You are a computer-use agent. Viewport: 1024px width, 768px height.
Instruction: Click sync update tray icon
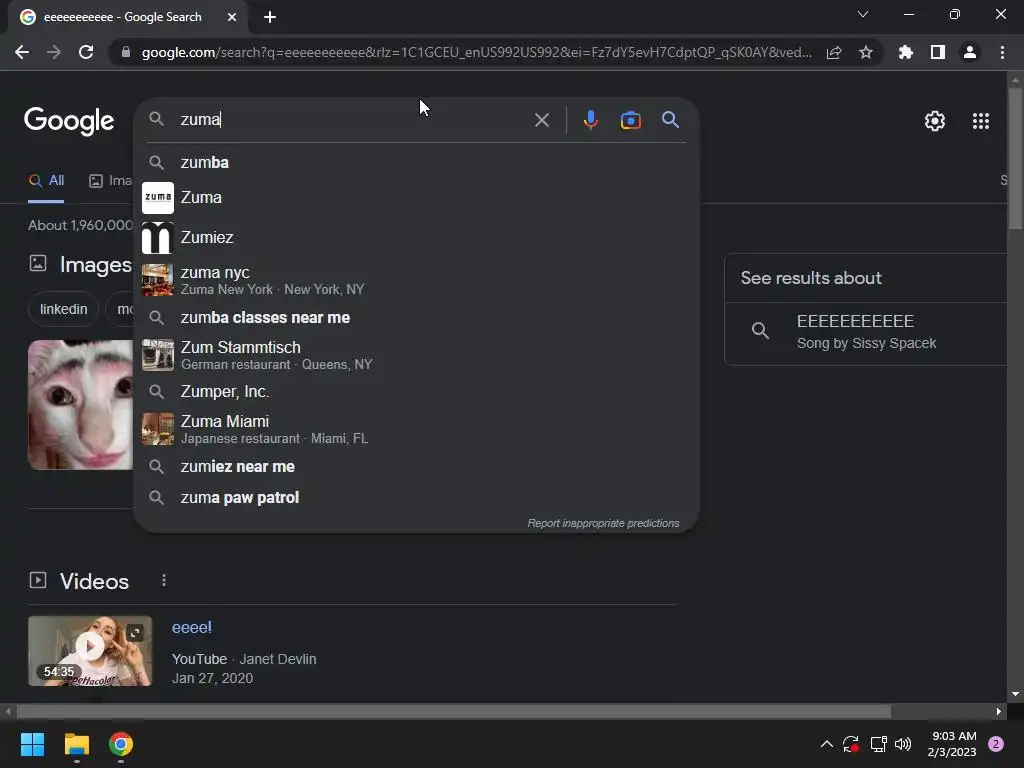[851, 744]
